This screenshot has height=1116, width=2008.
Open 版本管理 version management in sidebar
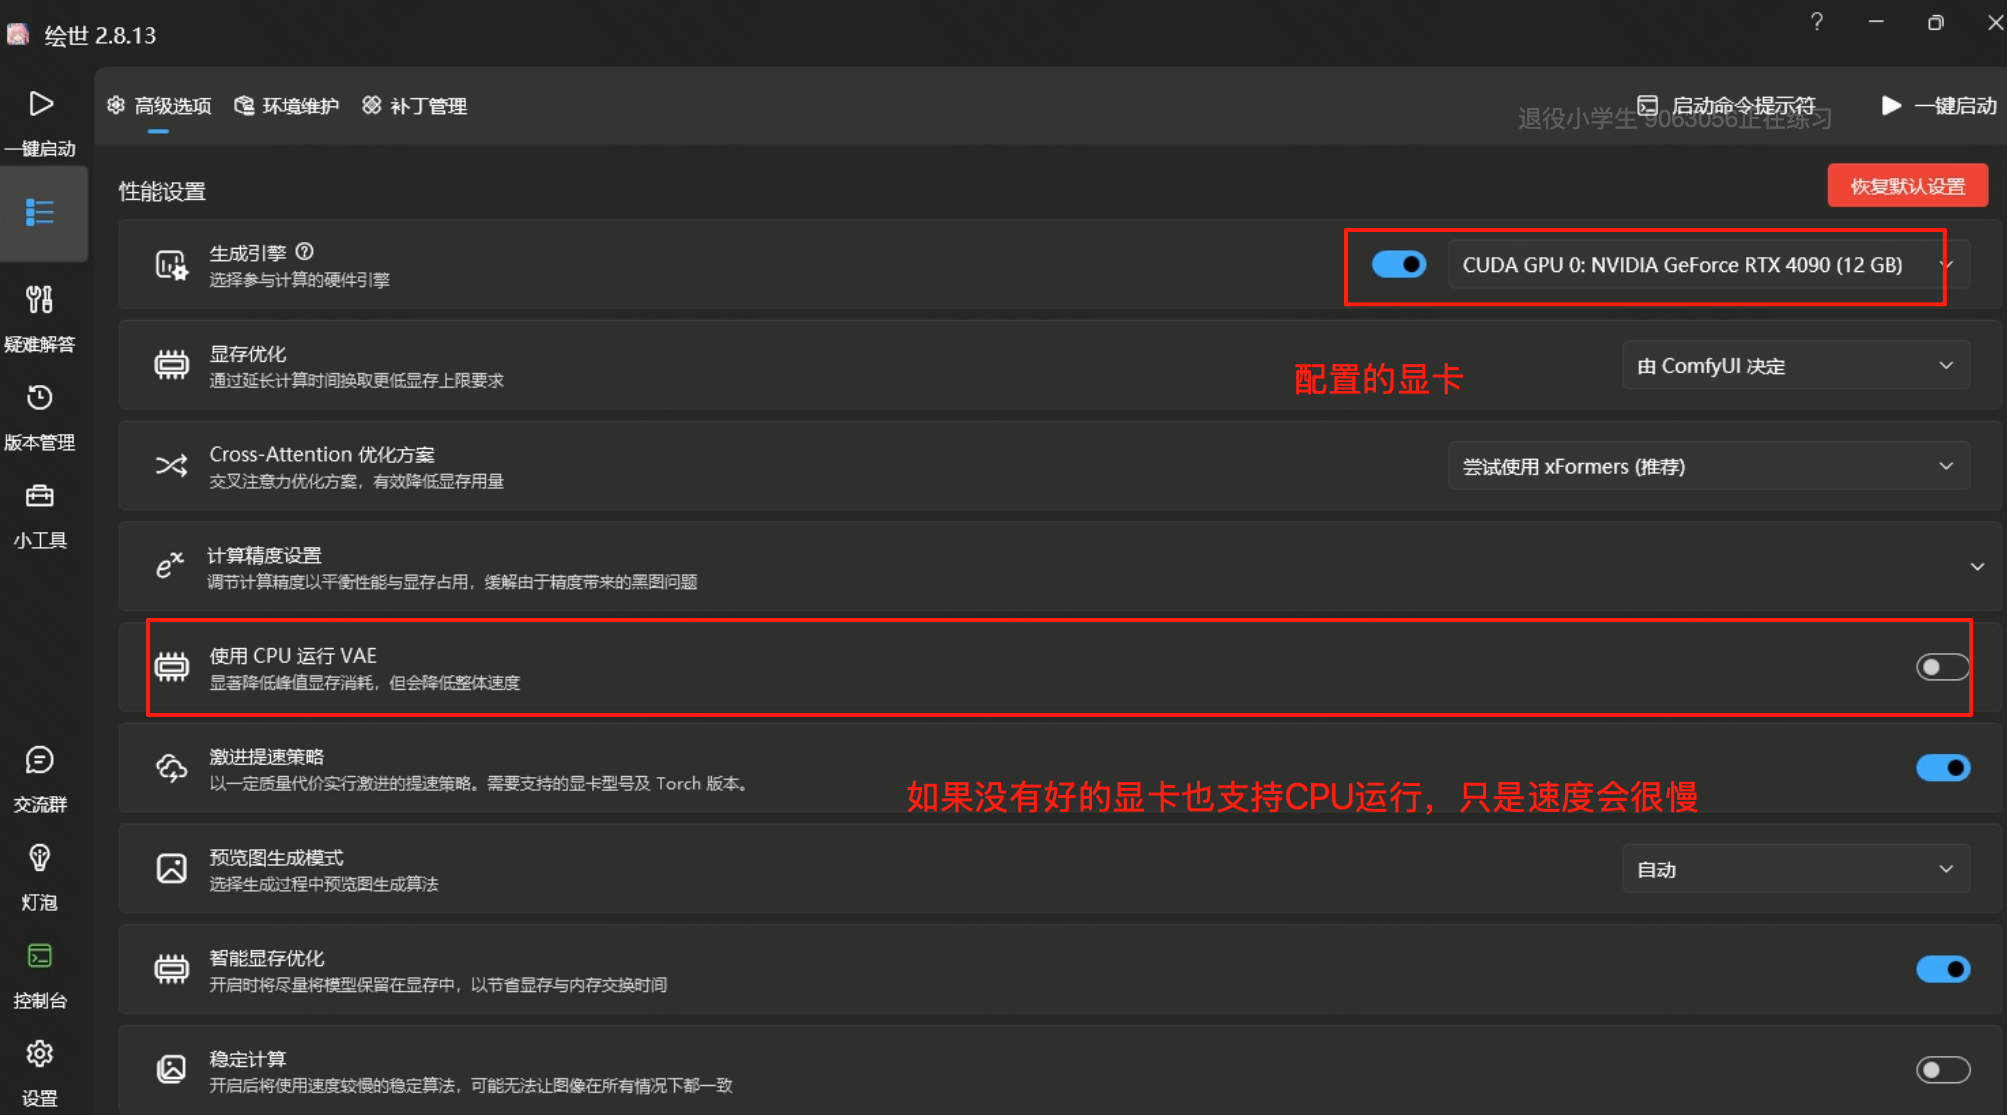[40, 398]
